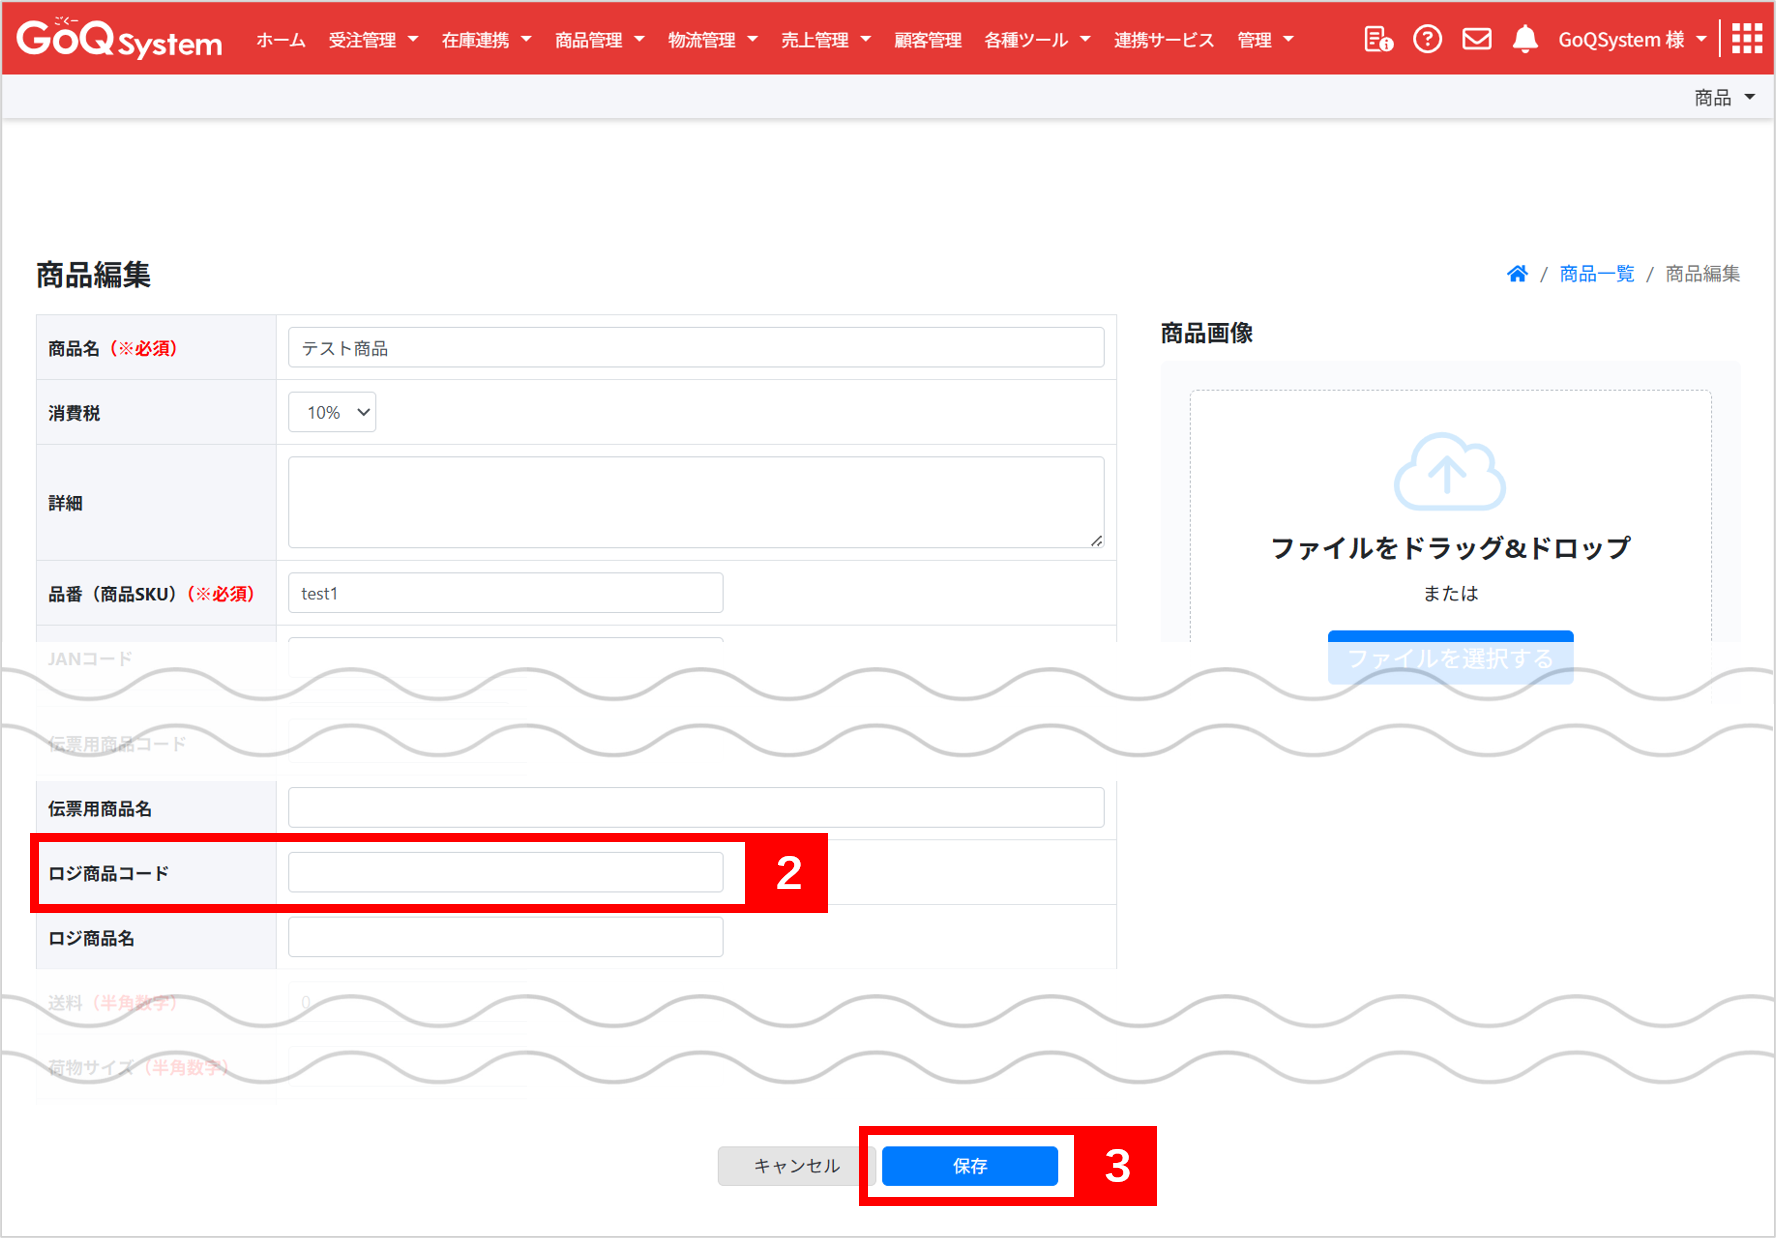Open the 商品管理 menu

pyautogui.click(x=599, y=40)
